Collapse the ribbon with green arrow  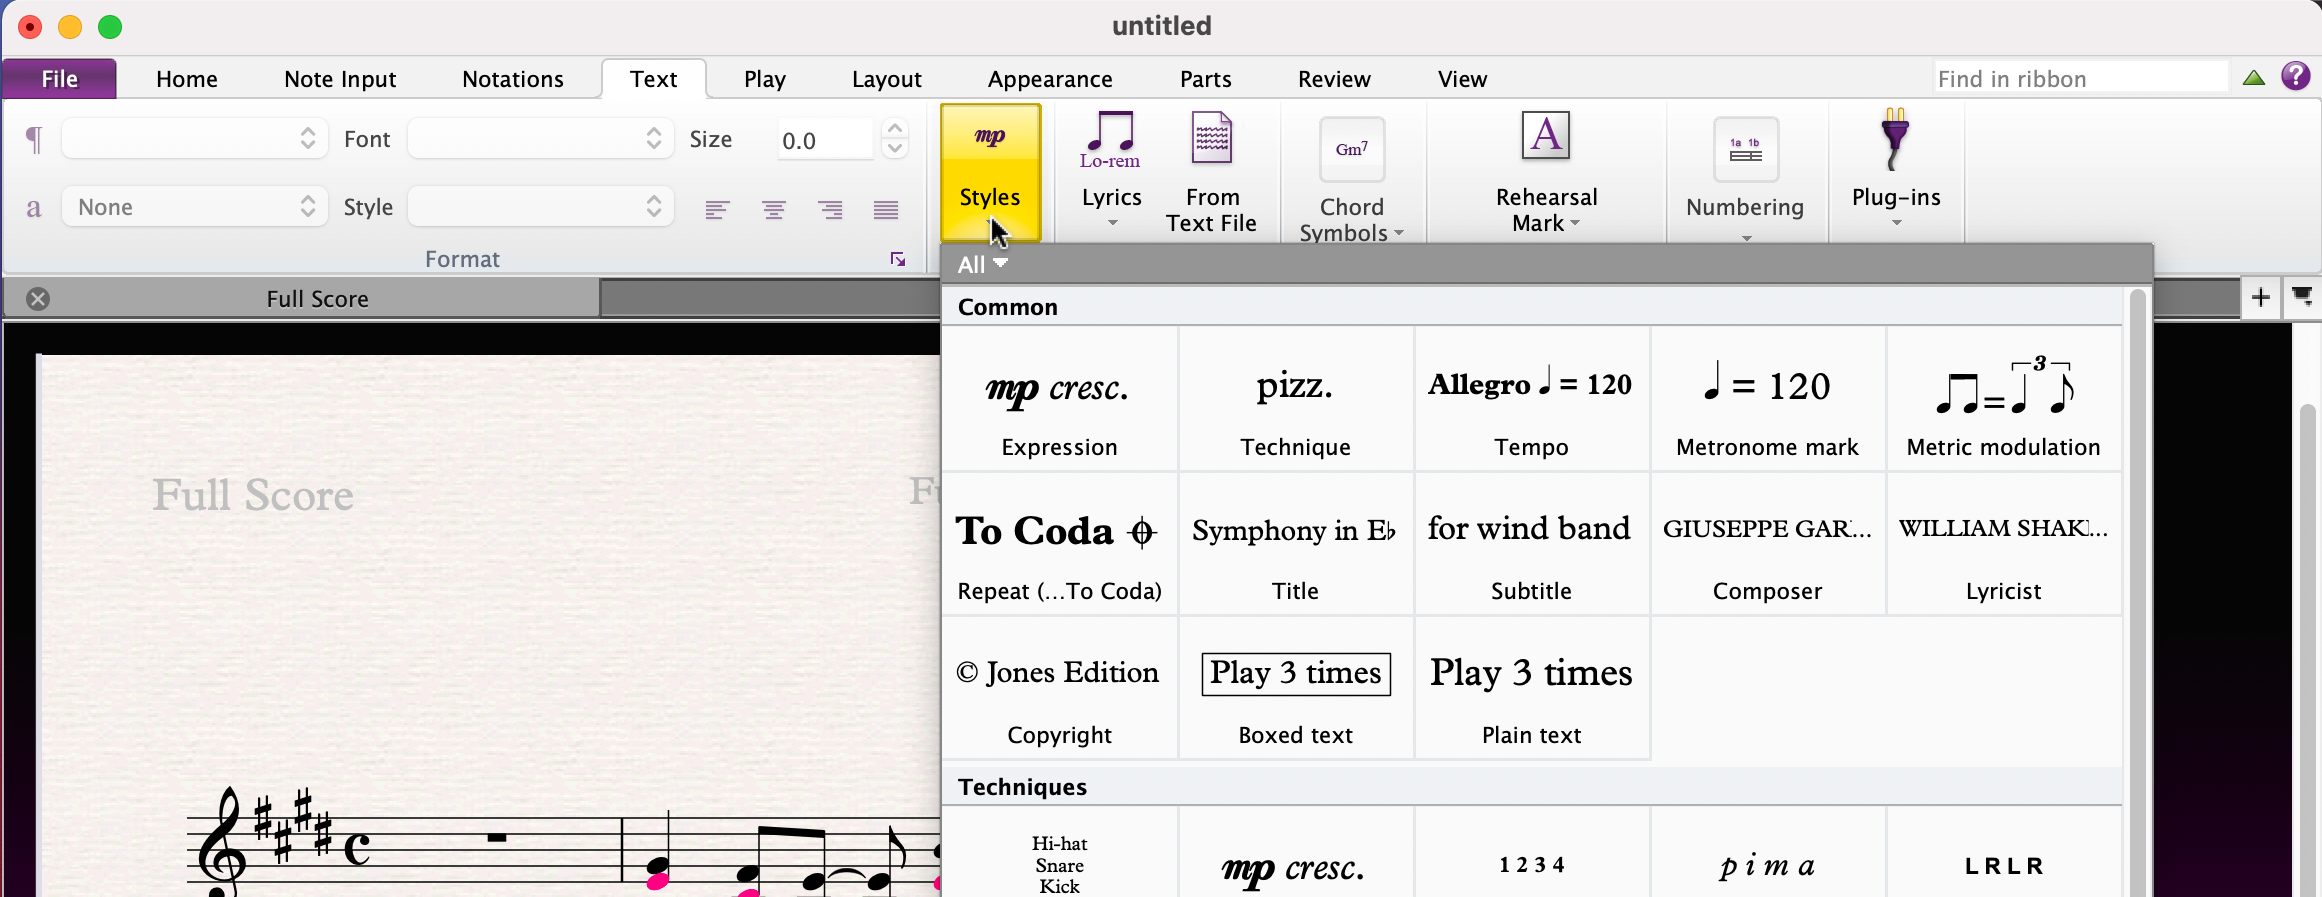pos(2253,78)
